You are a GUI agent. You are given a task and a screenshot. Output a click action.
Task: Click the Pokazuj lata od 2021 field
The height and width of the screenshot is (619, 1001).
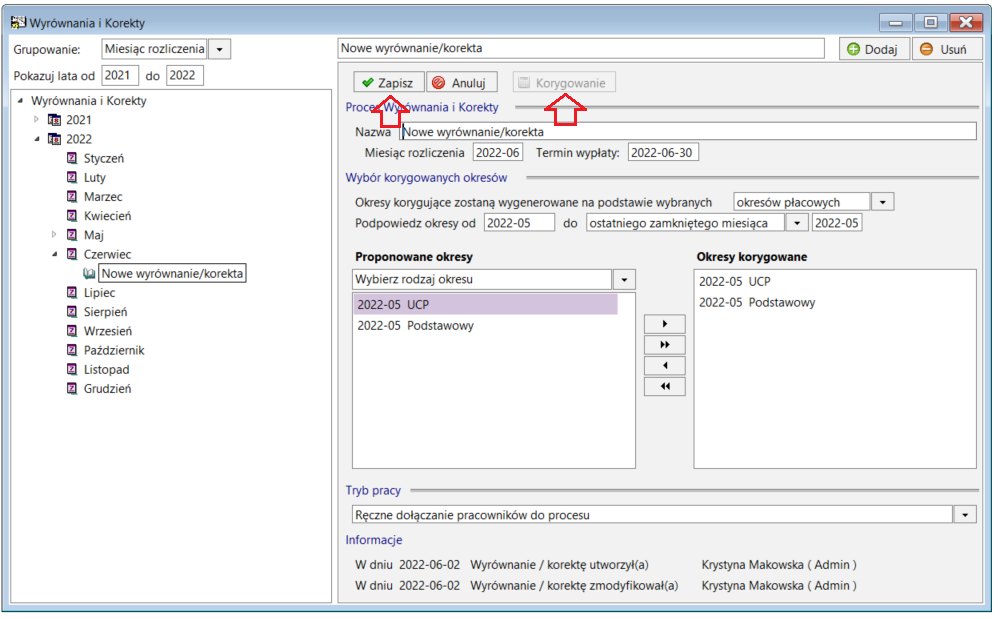click(120, 75)
